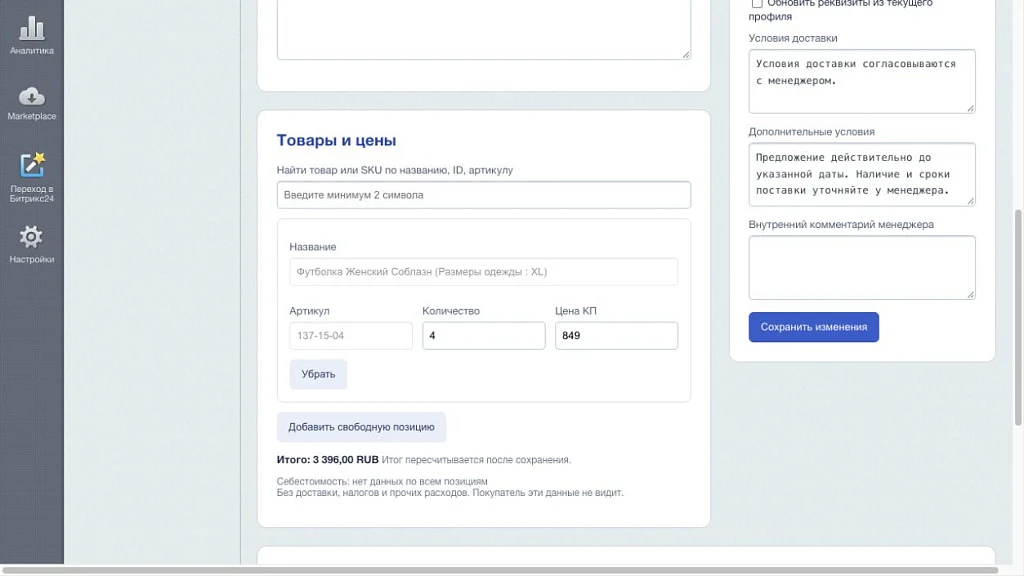Screen dimensions: 1024x576
Task: Remove the item with the Убрать button
Action: (318, 374)
